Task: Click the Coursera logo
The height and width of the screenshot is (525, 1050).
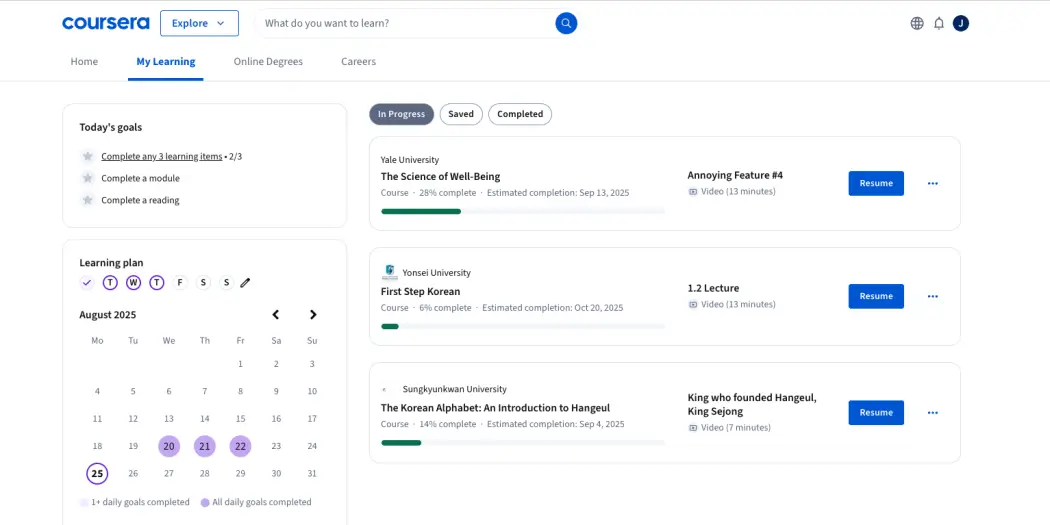Action: point(105,23)
